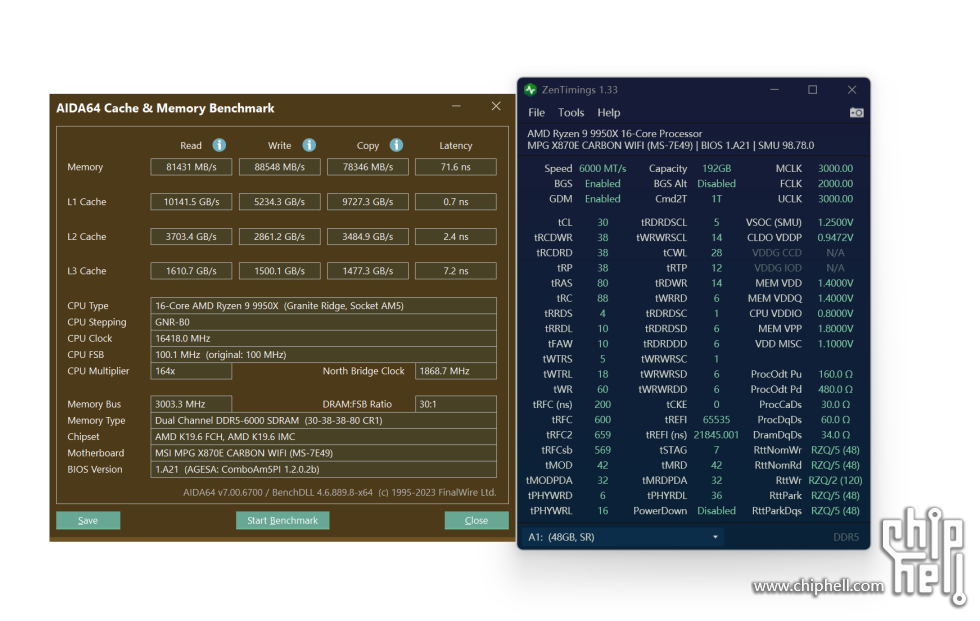This screenshot has width=980, height=621.
Task: Click the Save button in AIDA64
Action: point(88,520)
